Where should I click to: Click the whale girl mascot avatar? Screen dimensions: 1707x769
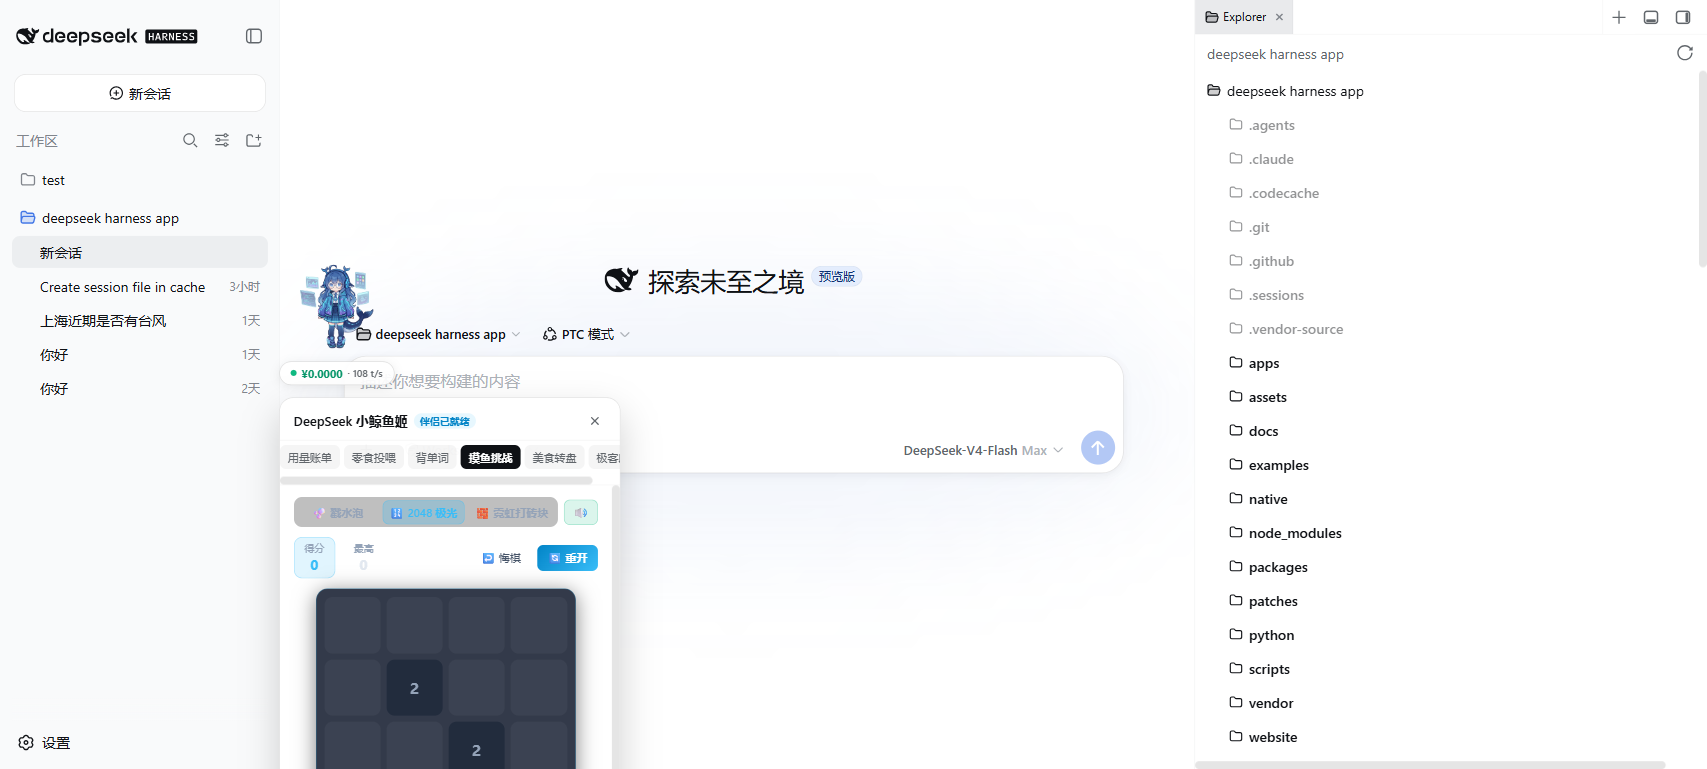336,306
